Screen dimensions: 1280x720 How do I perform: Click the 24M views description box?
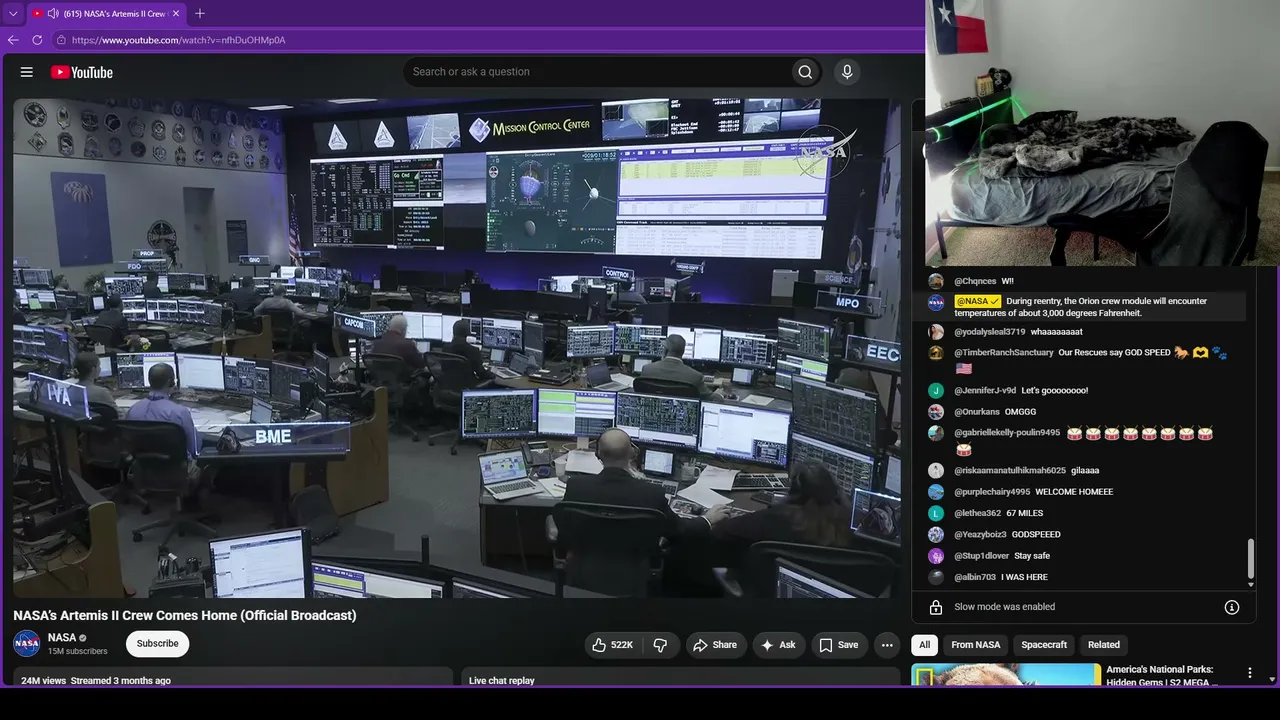tap(233, 677)
